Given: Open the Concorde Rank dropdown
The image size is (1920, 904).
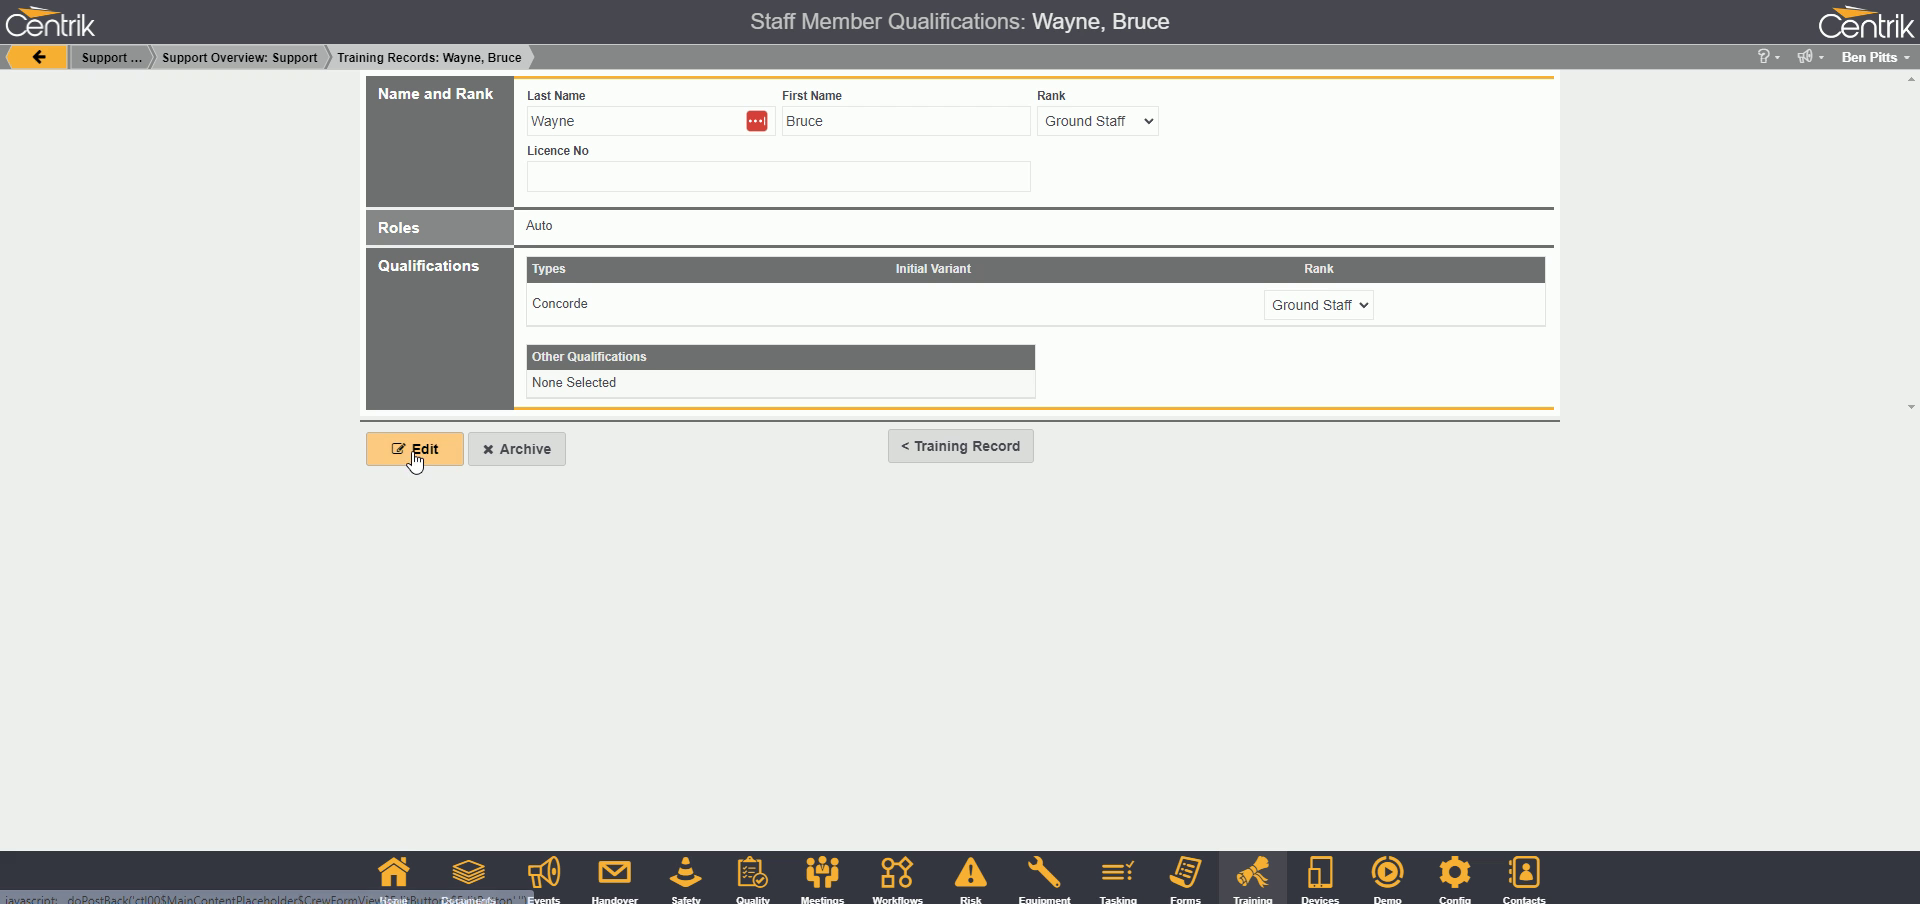Looking at the screenshot, I should [1318, 305].
